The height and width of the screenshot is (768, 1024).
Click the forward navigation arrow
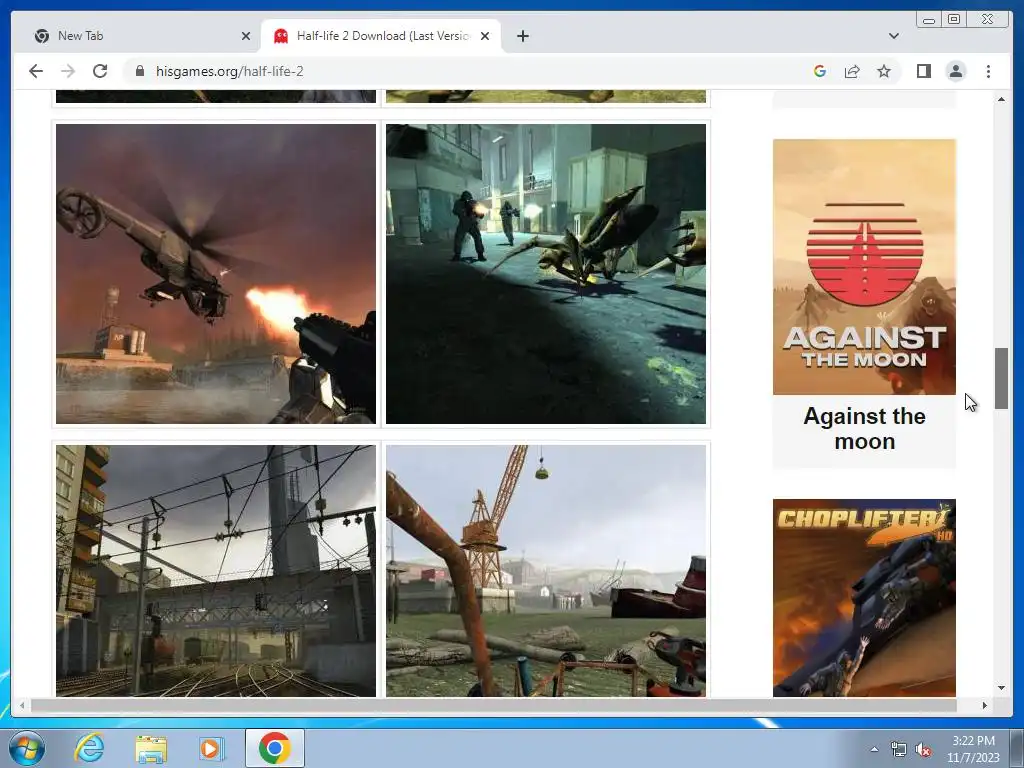(x=68, y=71)
